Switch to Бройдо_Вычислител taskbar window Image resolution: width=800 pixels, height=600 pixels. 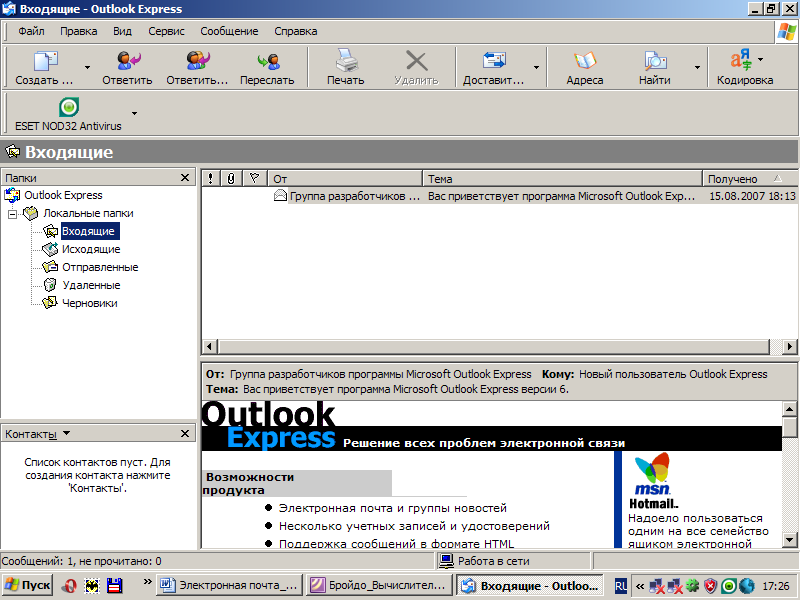[380, 585]
